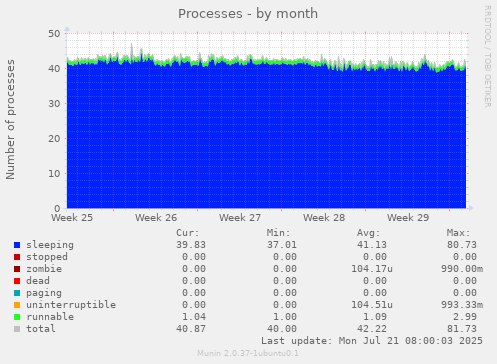Click uninterruptible maximum value 993.33m
The image size is (497, 364).
462,305
